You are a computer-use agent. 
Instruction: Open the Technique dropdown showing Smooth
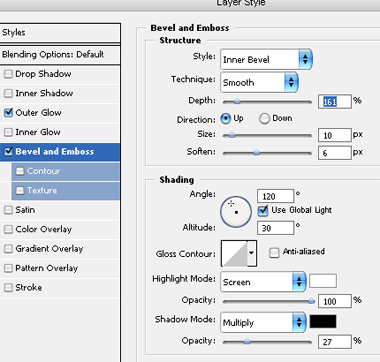(x=259, y=82)
